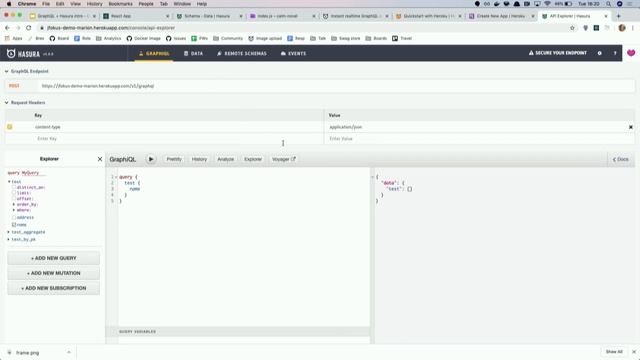Open the Docker image bookmark
640x360 pixels.
[144, 38]
